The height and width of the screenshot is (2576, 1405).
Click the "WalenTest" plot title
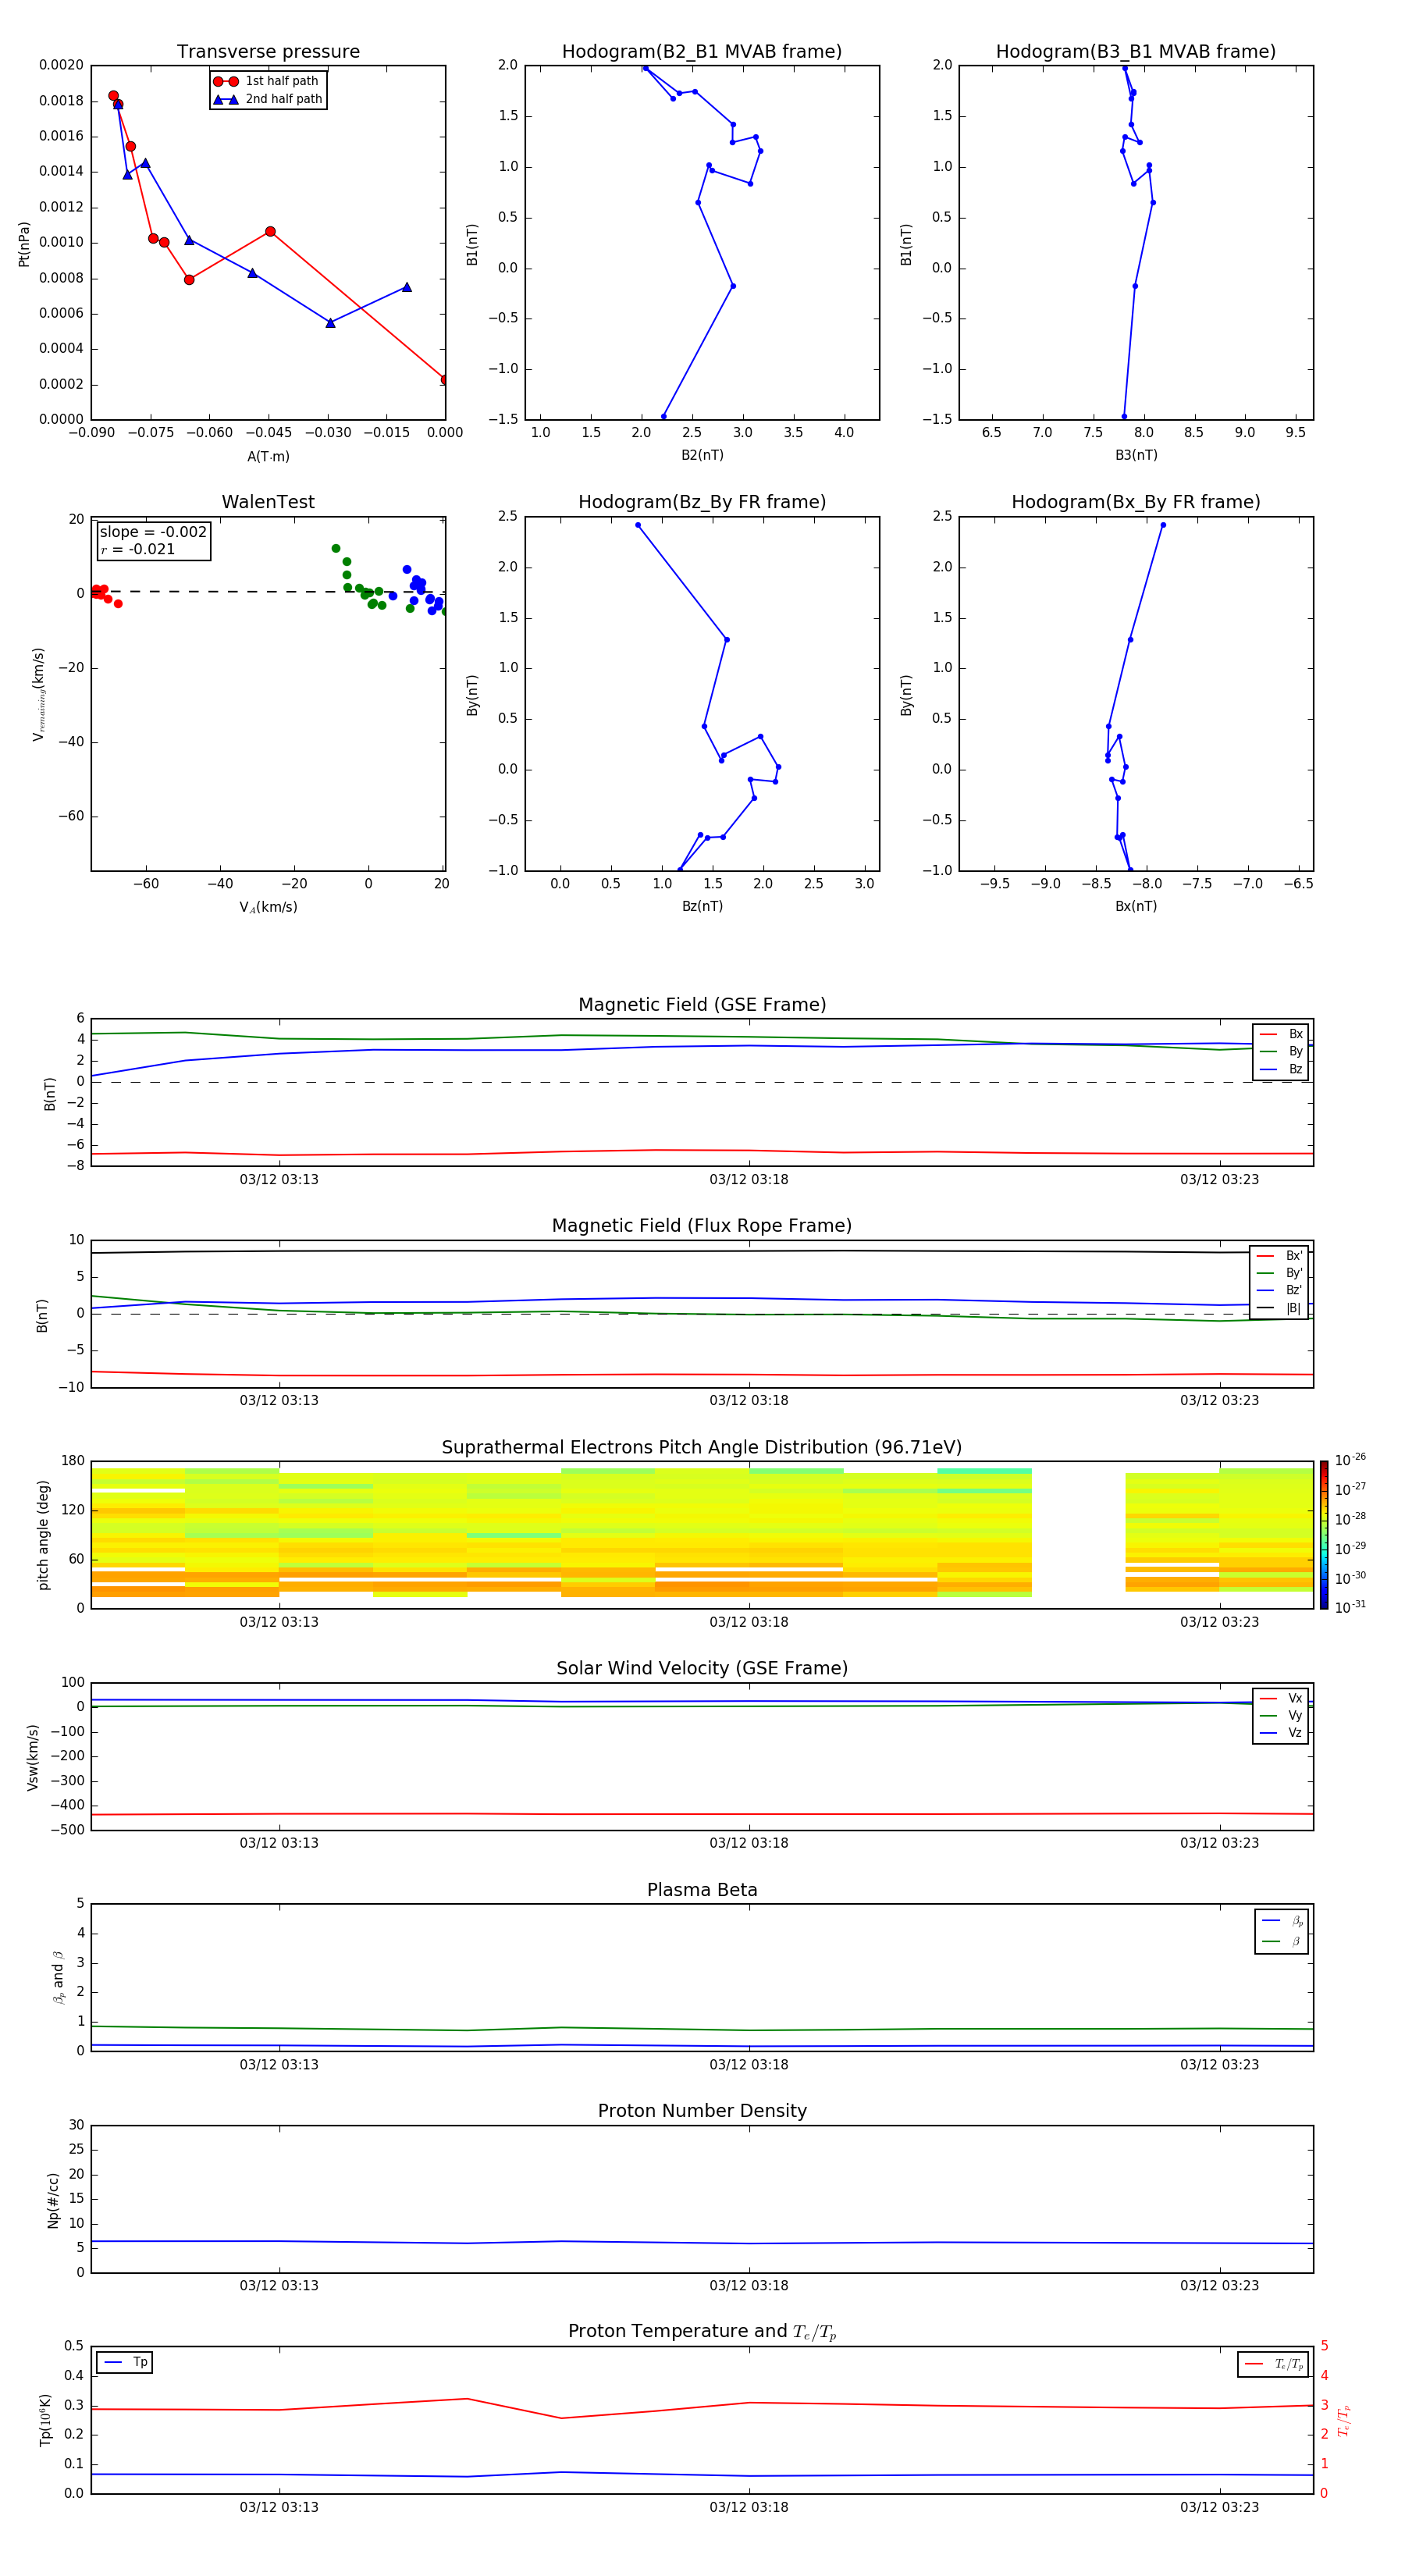268,502
